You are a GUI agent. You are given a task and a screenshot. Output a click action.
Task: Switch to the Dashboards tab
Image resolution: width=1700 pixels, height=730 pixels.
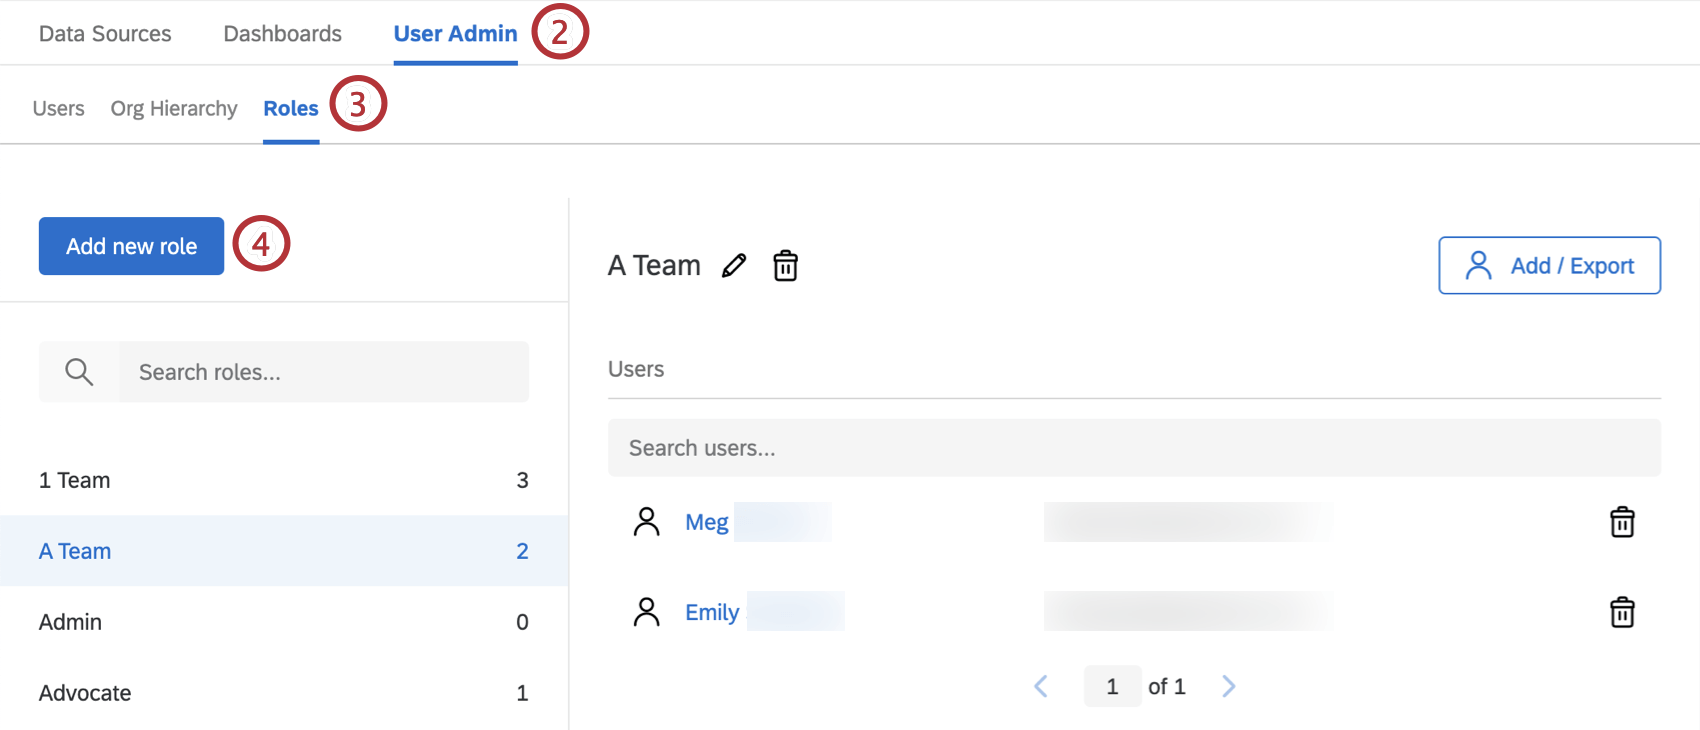click(283, 34)
